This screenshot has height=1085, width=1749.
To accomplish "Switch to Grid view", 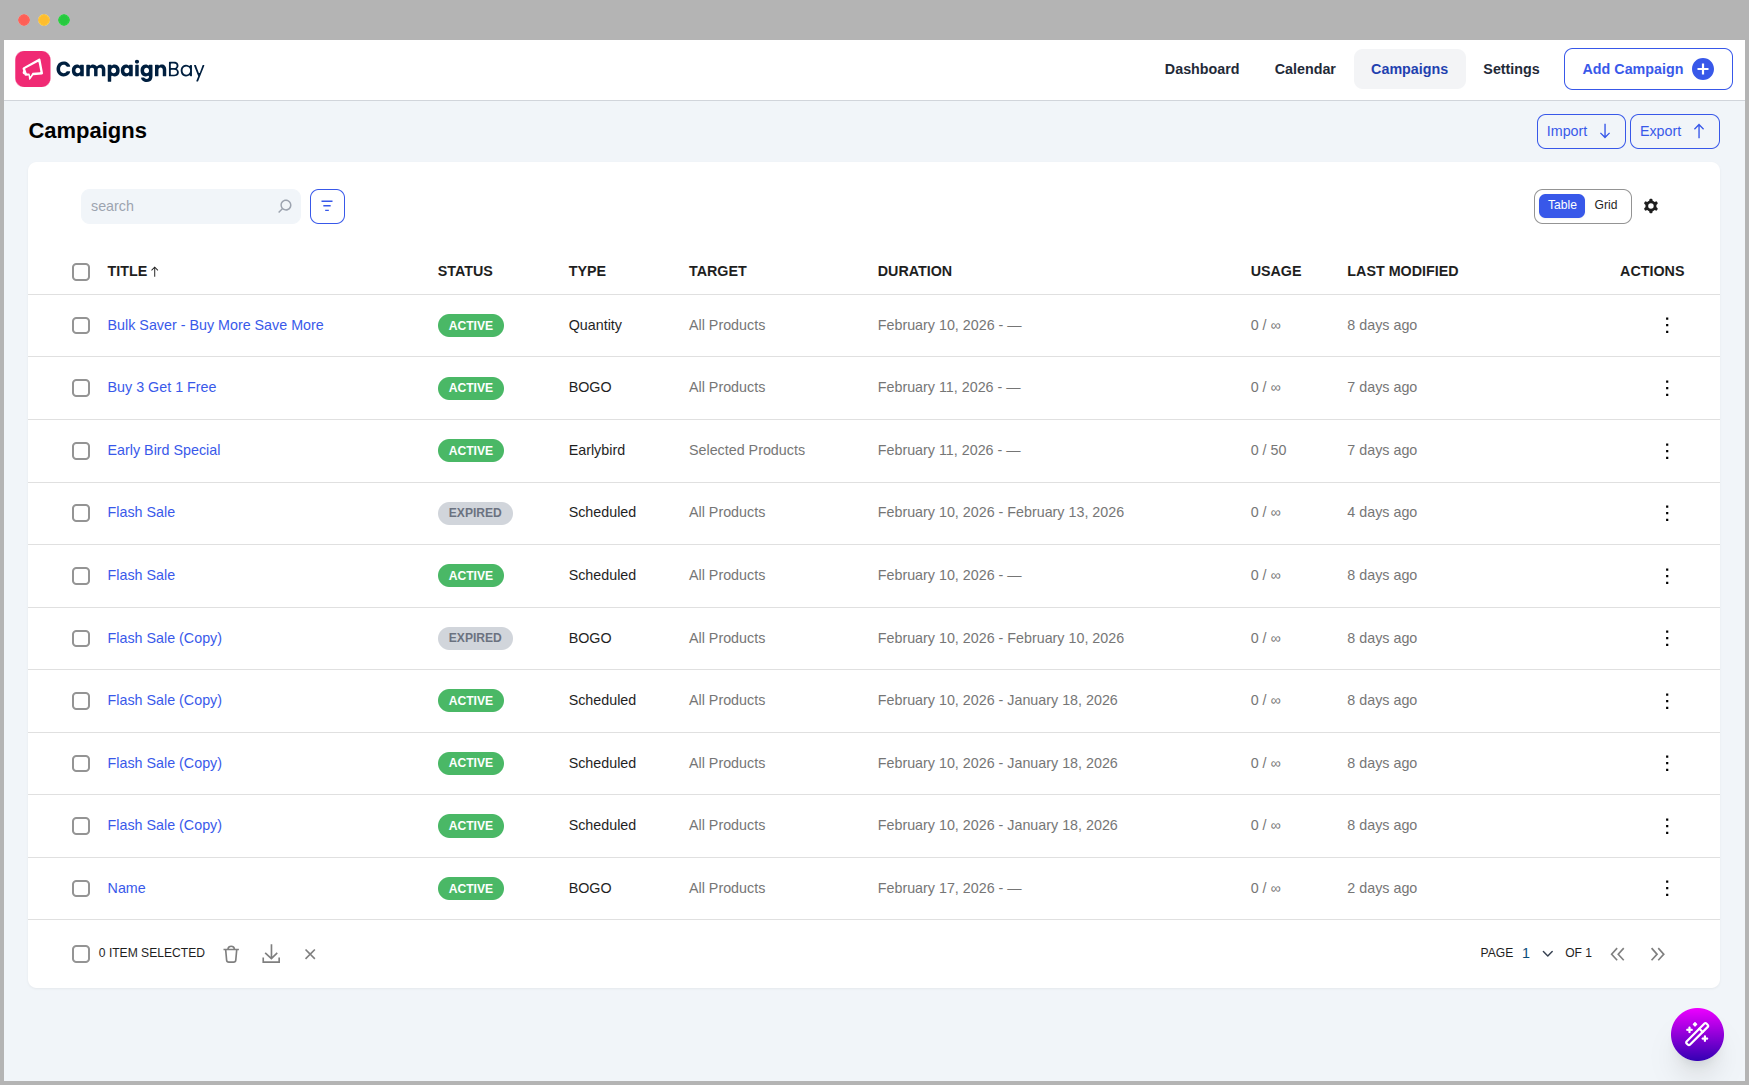I will coord(1605,206).
